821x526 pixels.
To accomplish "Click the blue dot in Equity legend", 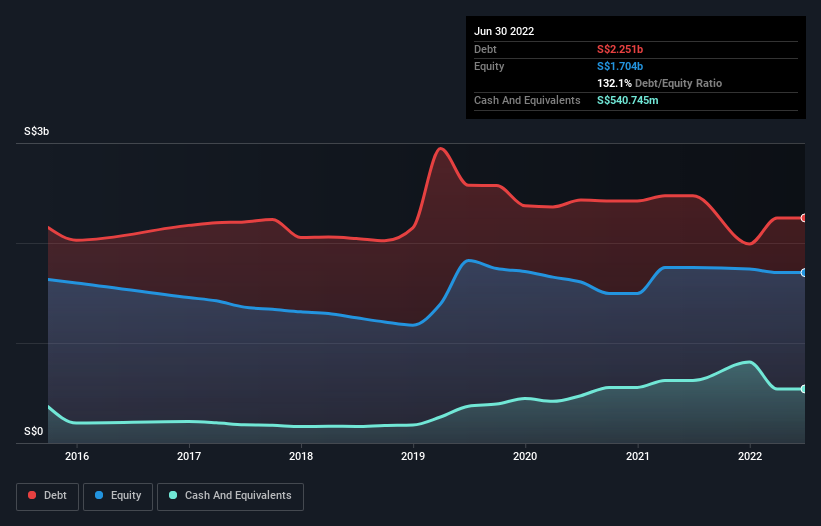I will 99,495.
